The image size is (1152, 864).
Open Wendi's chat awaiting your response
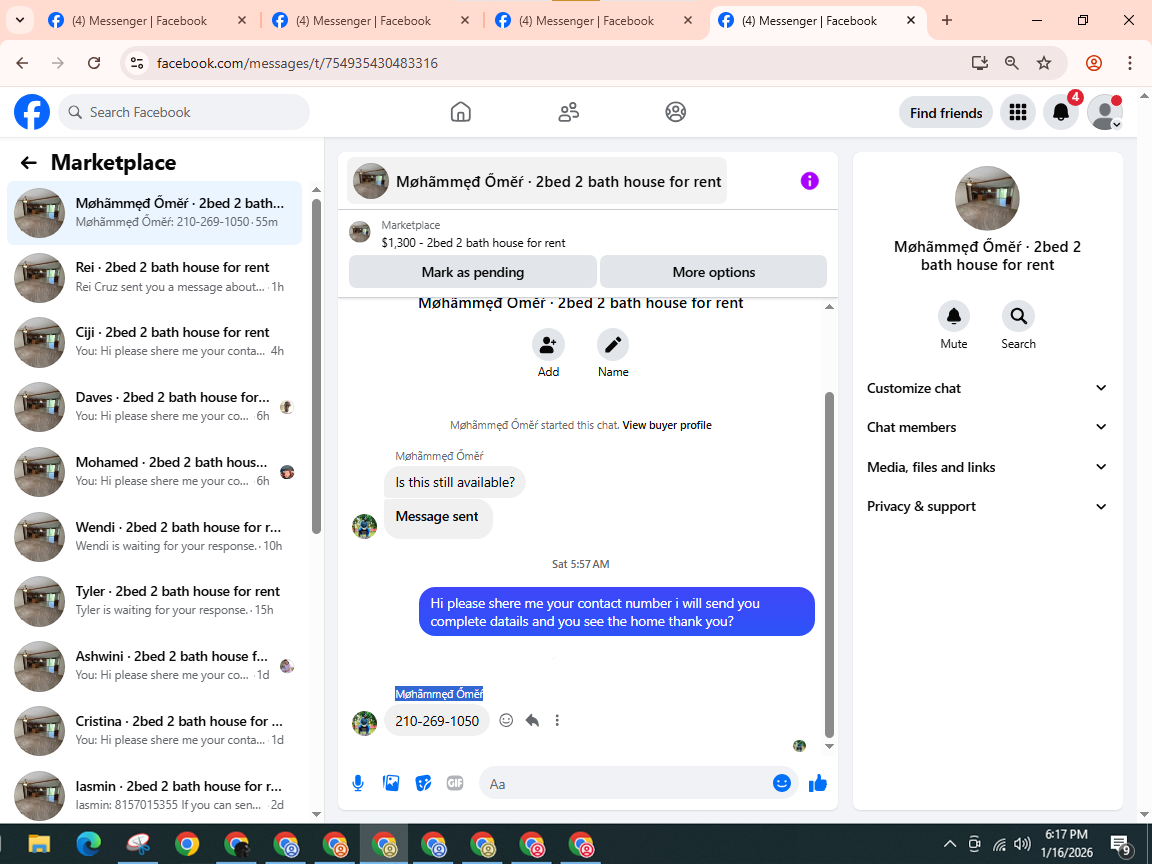(154, 536)
